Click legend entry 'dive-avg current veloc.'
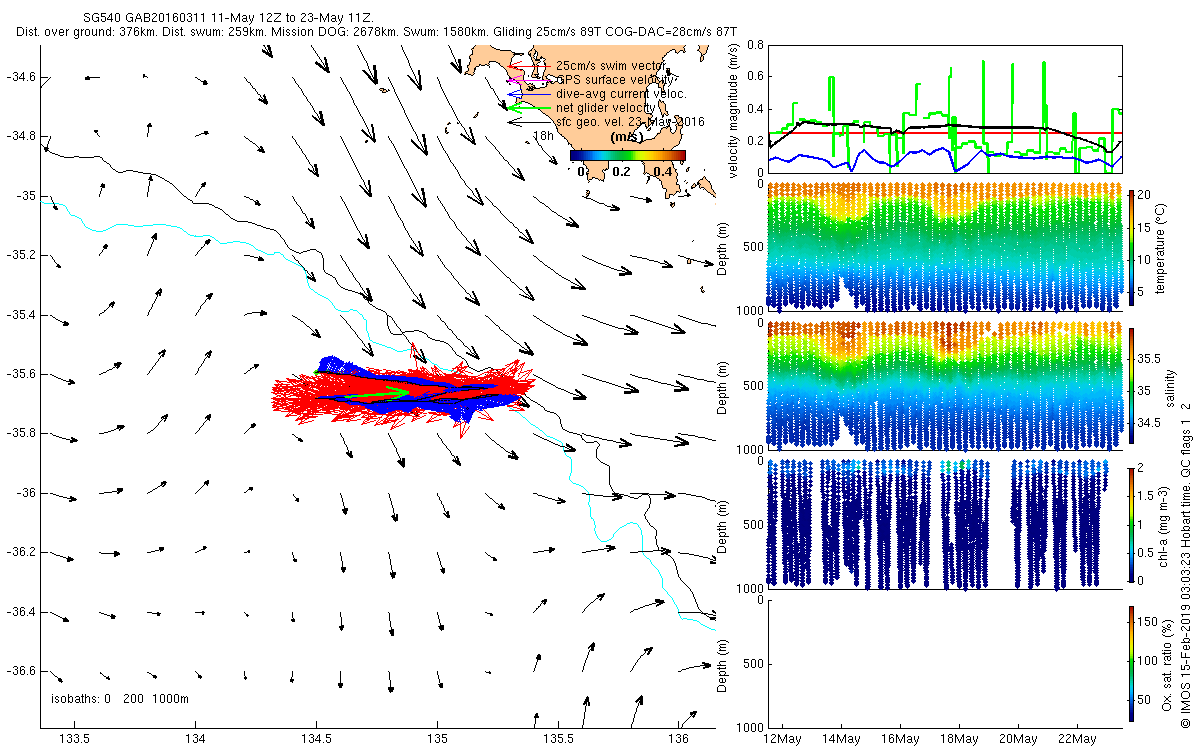 [x=620, y=93]
